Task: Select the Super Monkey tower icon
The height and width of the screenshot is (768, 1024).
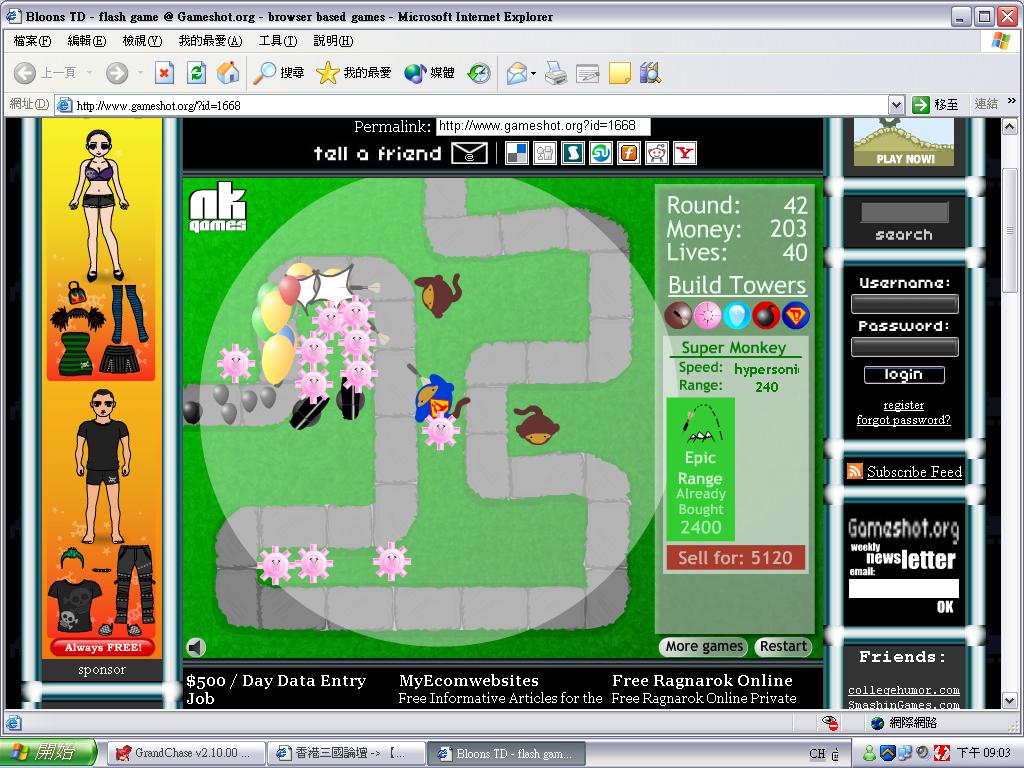Action: (795, 315)
